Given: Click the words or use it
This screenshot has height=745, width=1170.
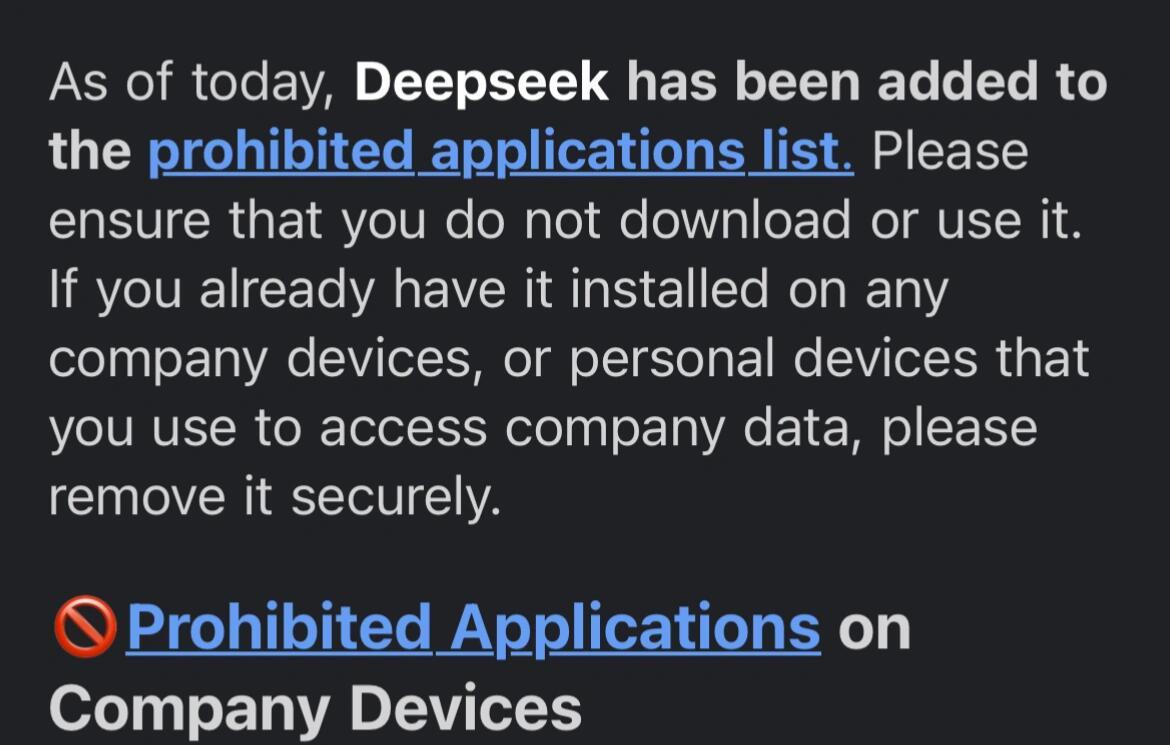Looking at the screenshot, I should (x=976, y=221).
